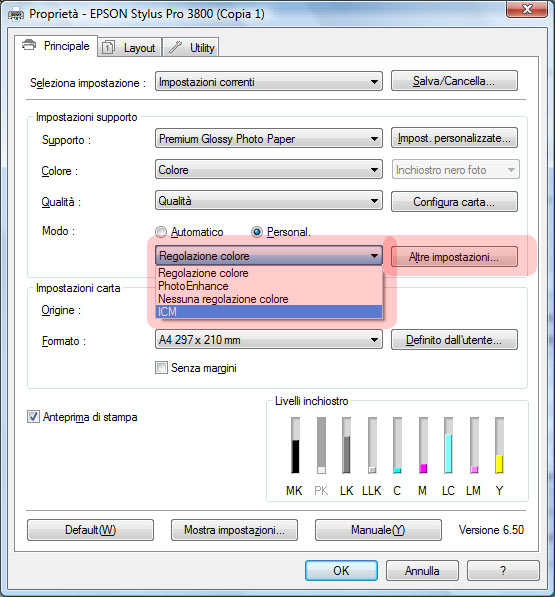Click the Altre impostazioni button
This screenshot has height=597, width=555.
[454, 257]
